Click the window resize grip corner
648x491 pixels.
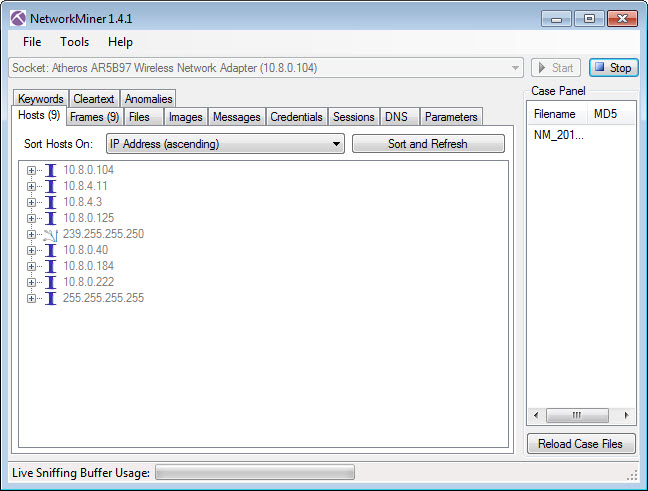point(632,475)
